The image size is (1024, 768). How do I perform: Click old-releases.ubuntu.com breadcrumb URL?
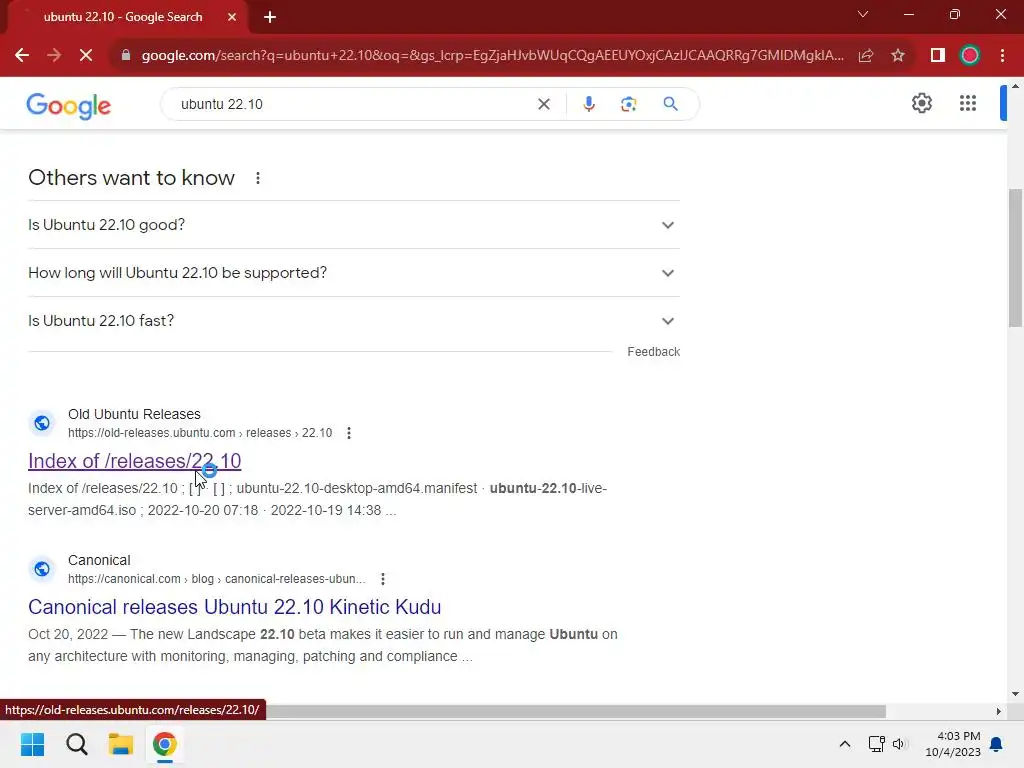[x=200, y=433]
